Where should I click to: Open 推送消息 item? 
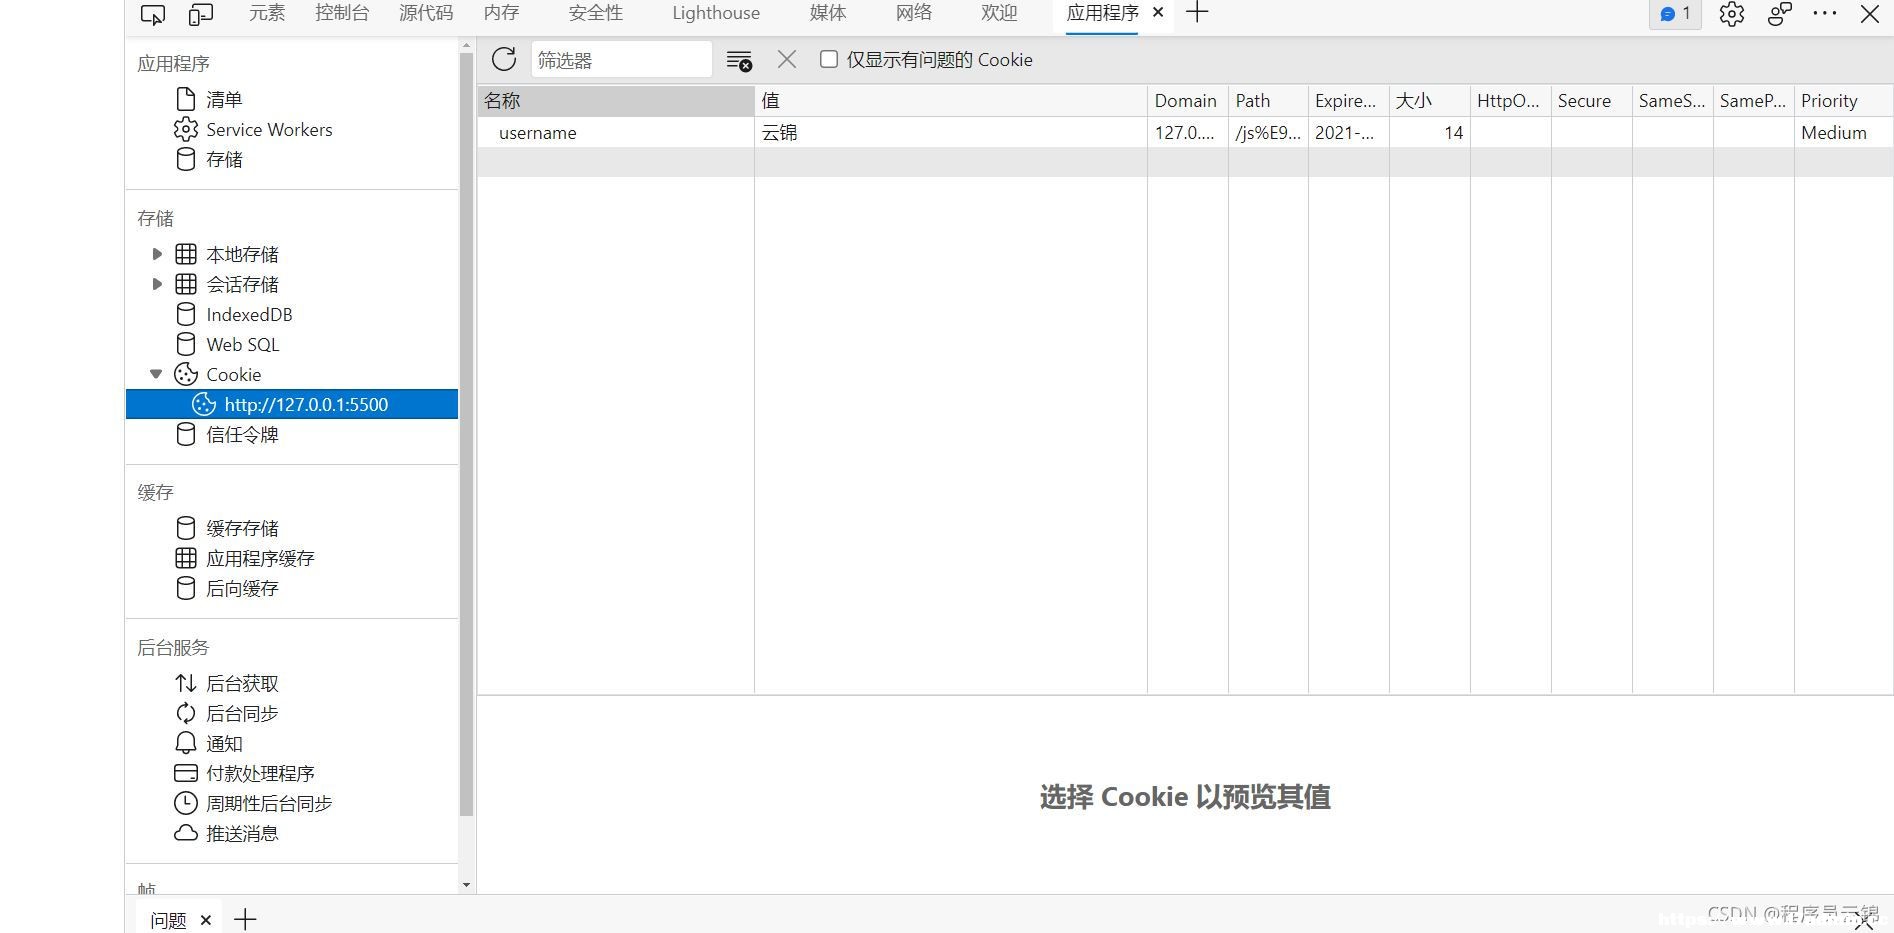(242, 833)
